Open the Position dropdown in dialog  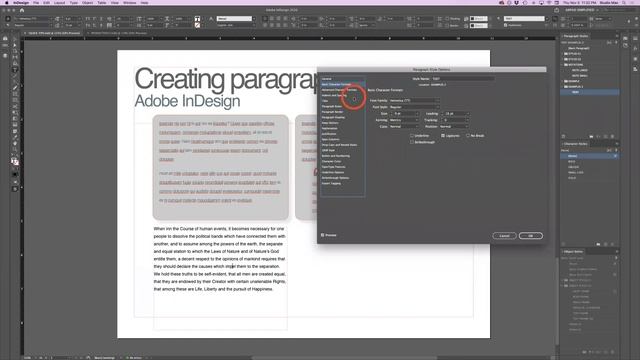(x=454, y=127)
